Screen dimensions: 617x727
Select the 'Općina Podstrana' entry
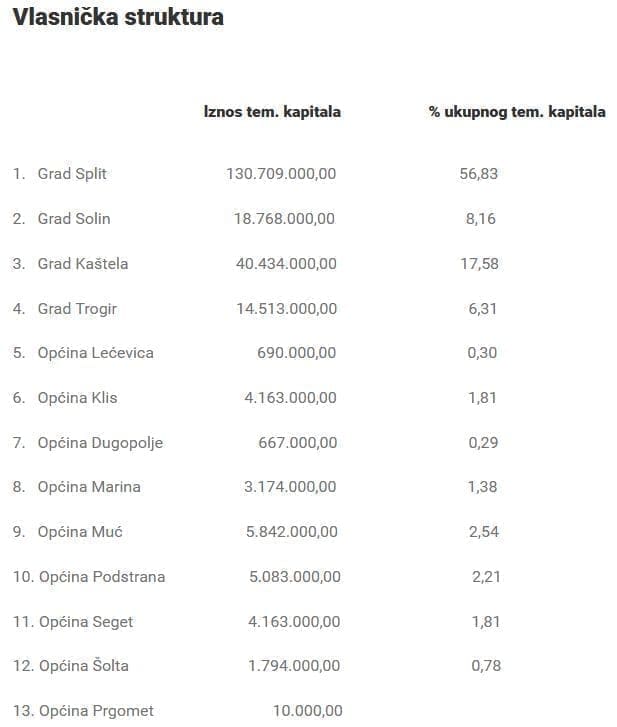102,577
